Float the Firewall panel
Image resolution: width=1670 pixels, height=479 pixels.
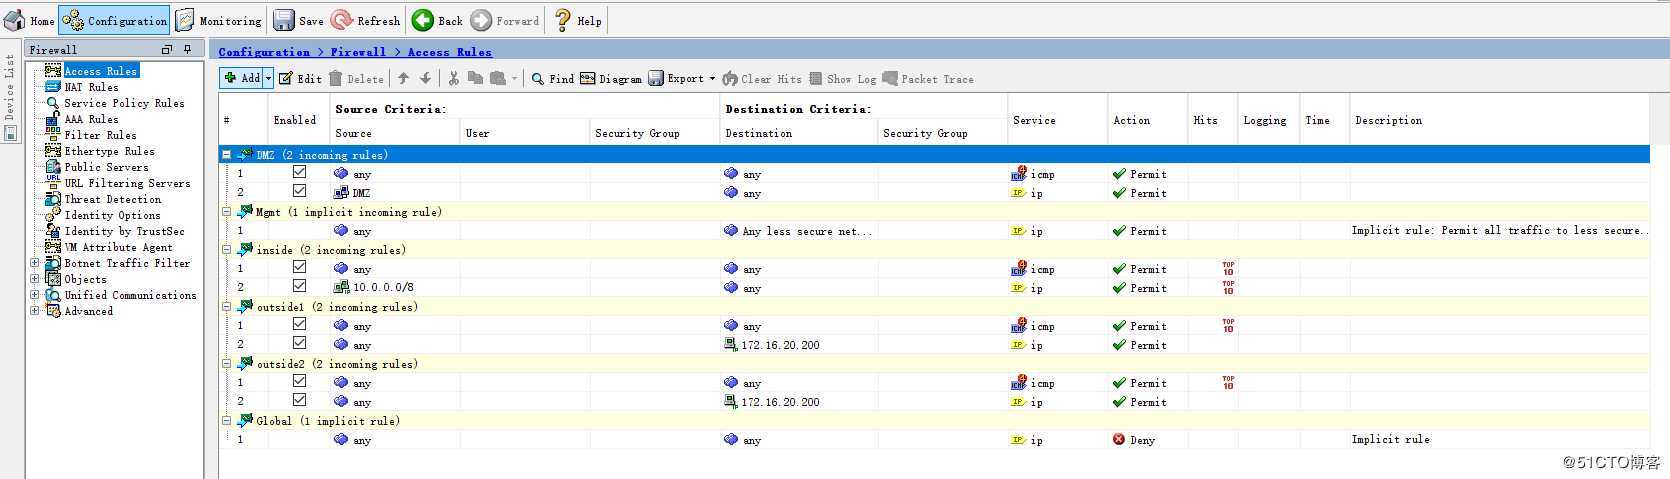coord(167,49)
